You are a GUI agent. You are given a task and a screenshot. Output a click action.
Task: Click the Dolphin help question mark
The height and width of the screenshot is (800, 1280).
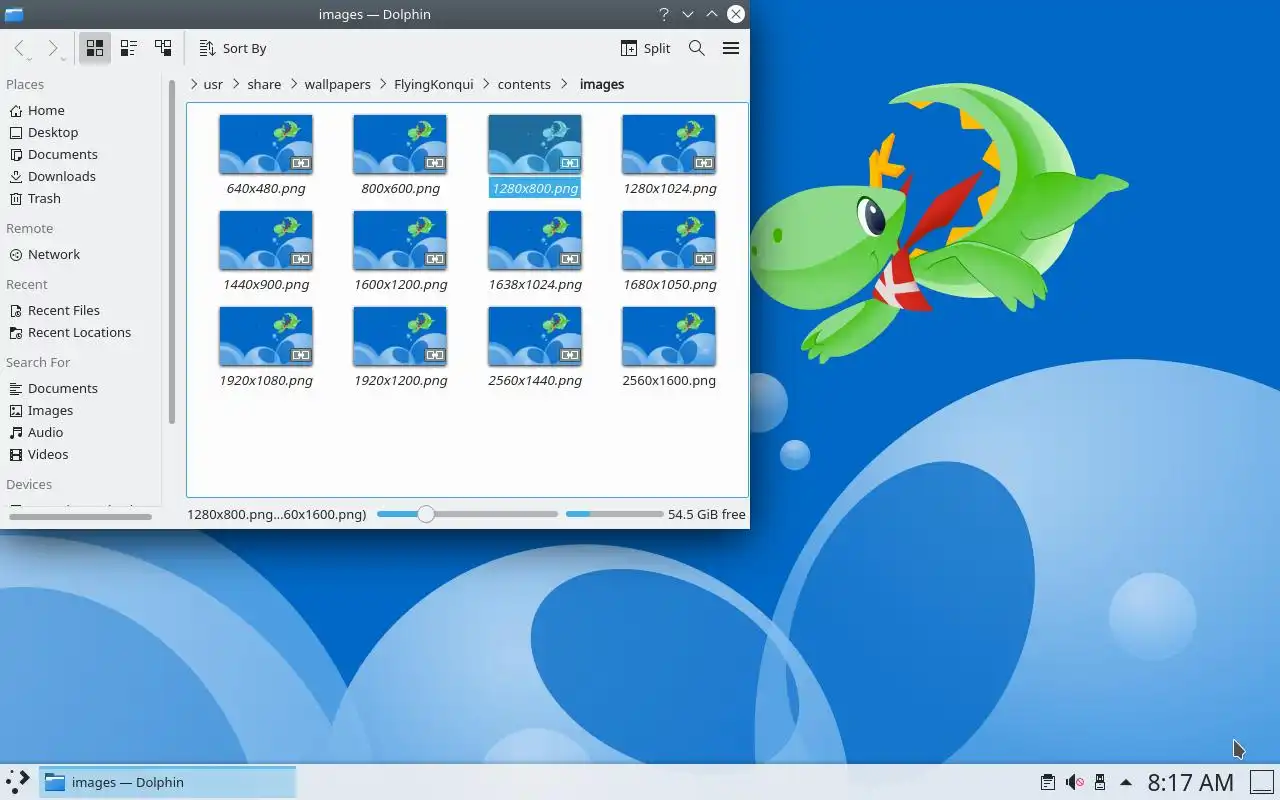pyautogui.click(x=664, y=14)
